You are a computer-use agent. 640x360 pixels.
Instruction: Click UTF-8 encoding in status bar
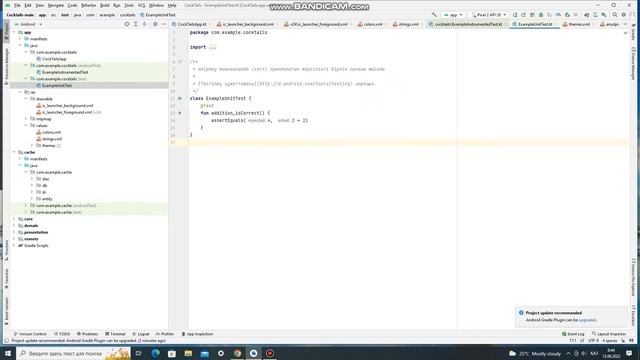point(593,340)
